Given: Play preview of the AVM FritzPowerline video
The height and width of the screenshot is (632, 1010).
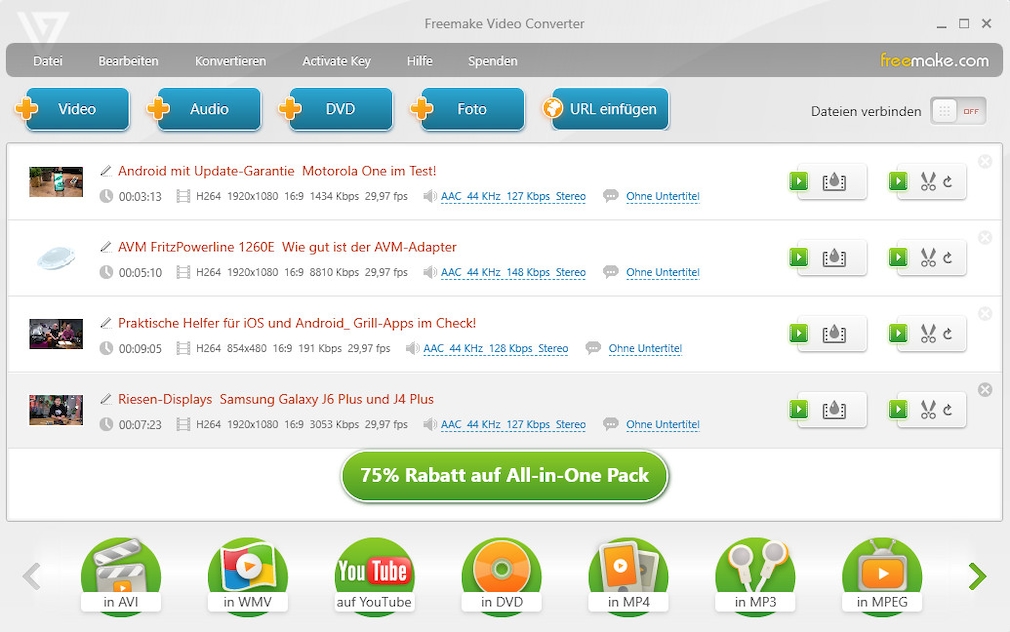Looking at the screenshot, I should 797,257.
